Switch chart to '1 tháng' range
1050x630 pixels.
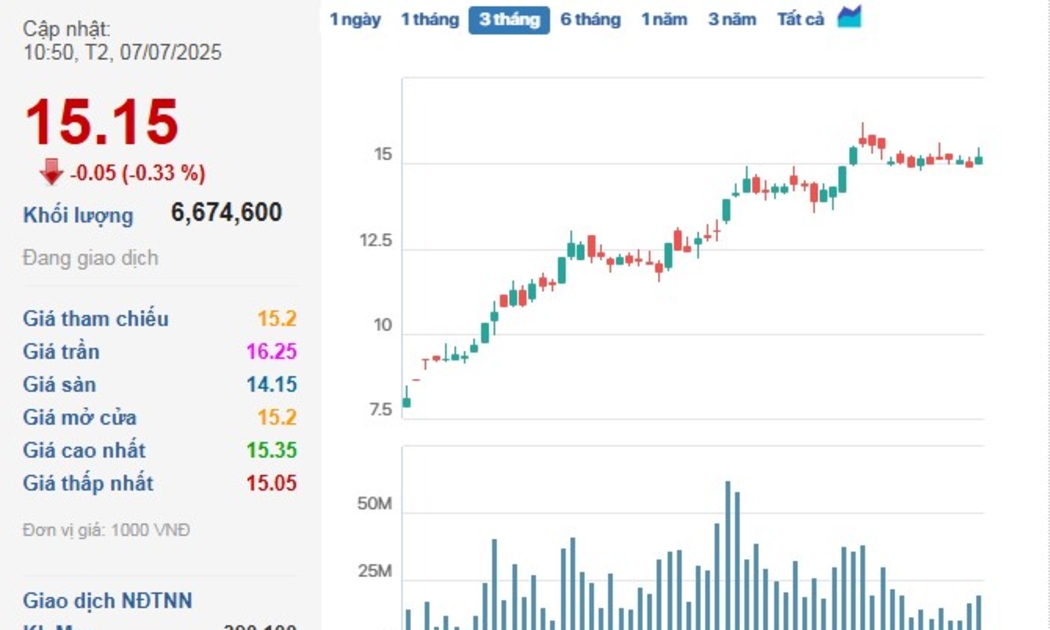[x=430, y=19]
